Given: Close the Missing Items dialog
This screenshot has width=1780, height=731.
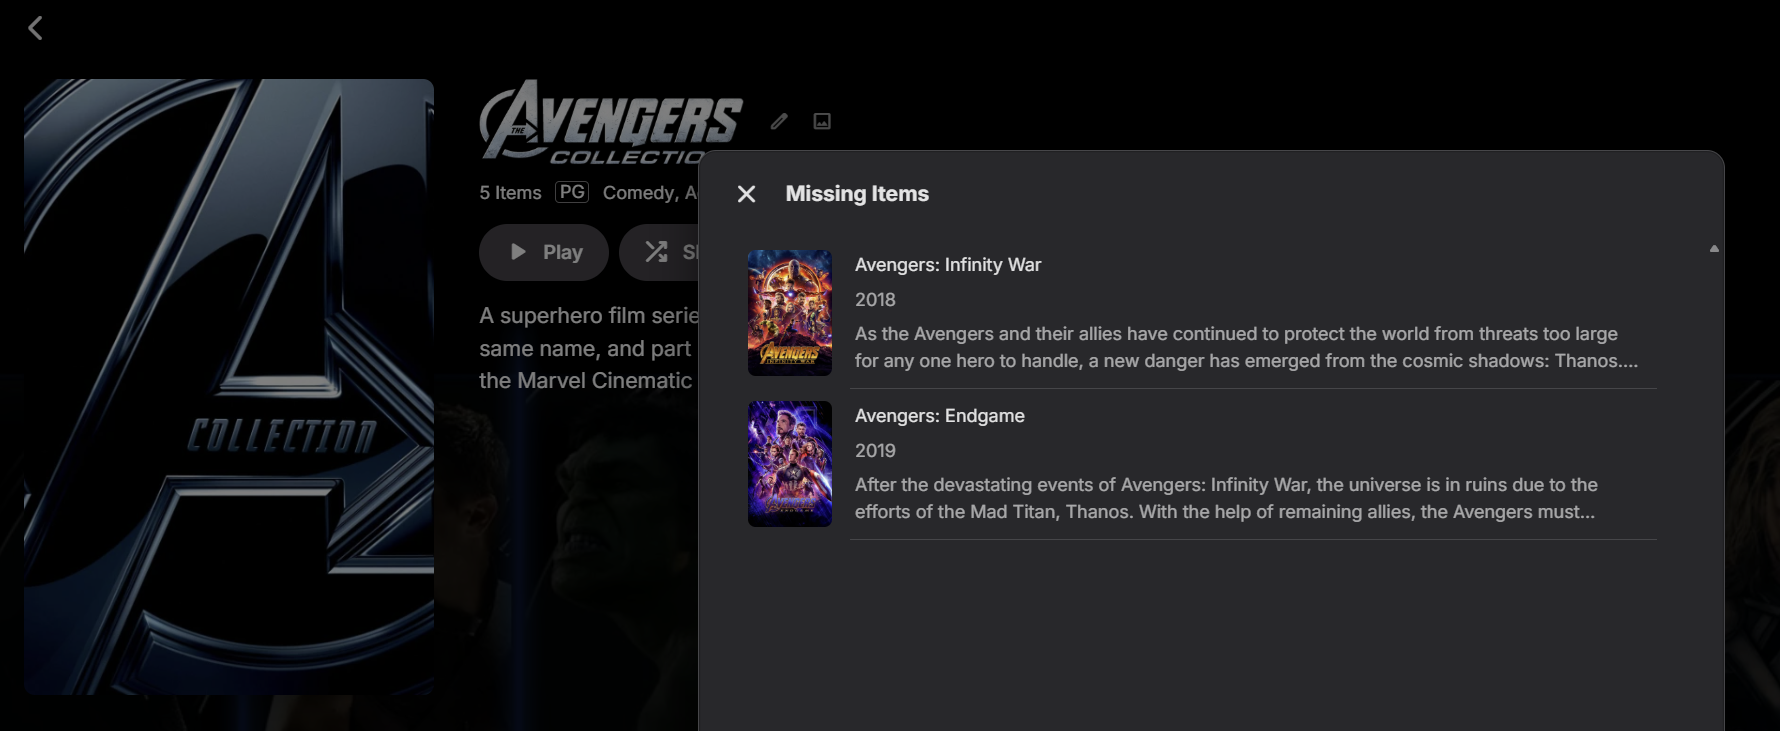Looking at the screenshot, I should click(746, 194).
